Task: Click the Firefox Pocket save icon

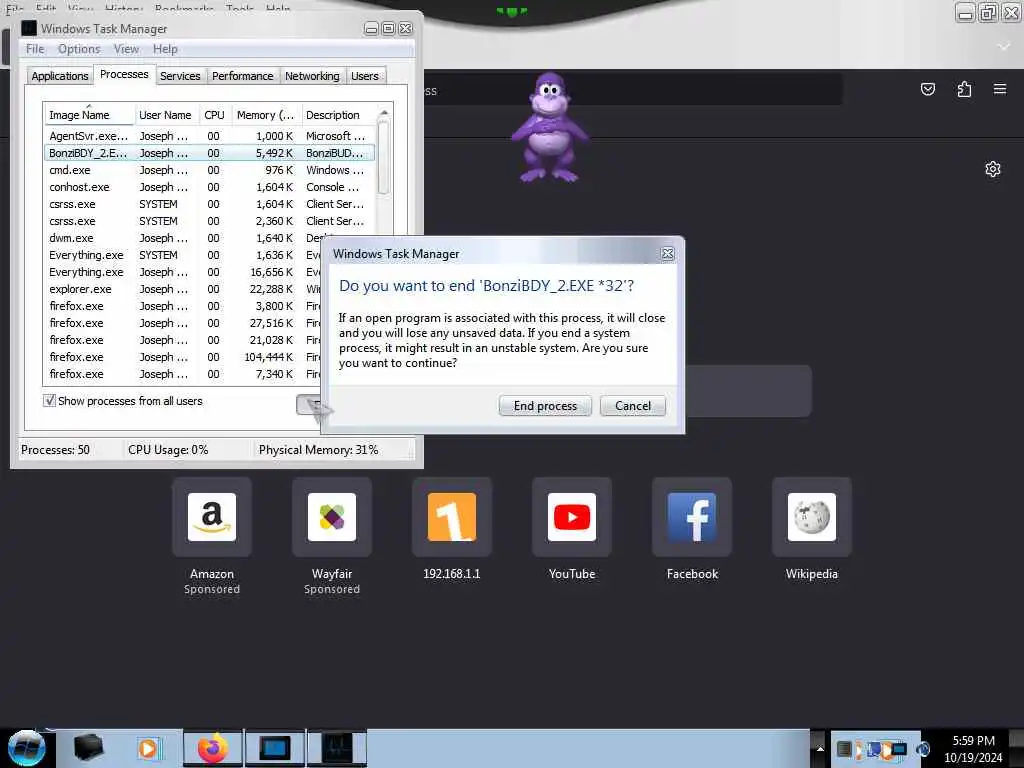Action: (927, 89)
